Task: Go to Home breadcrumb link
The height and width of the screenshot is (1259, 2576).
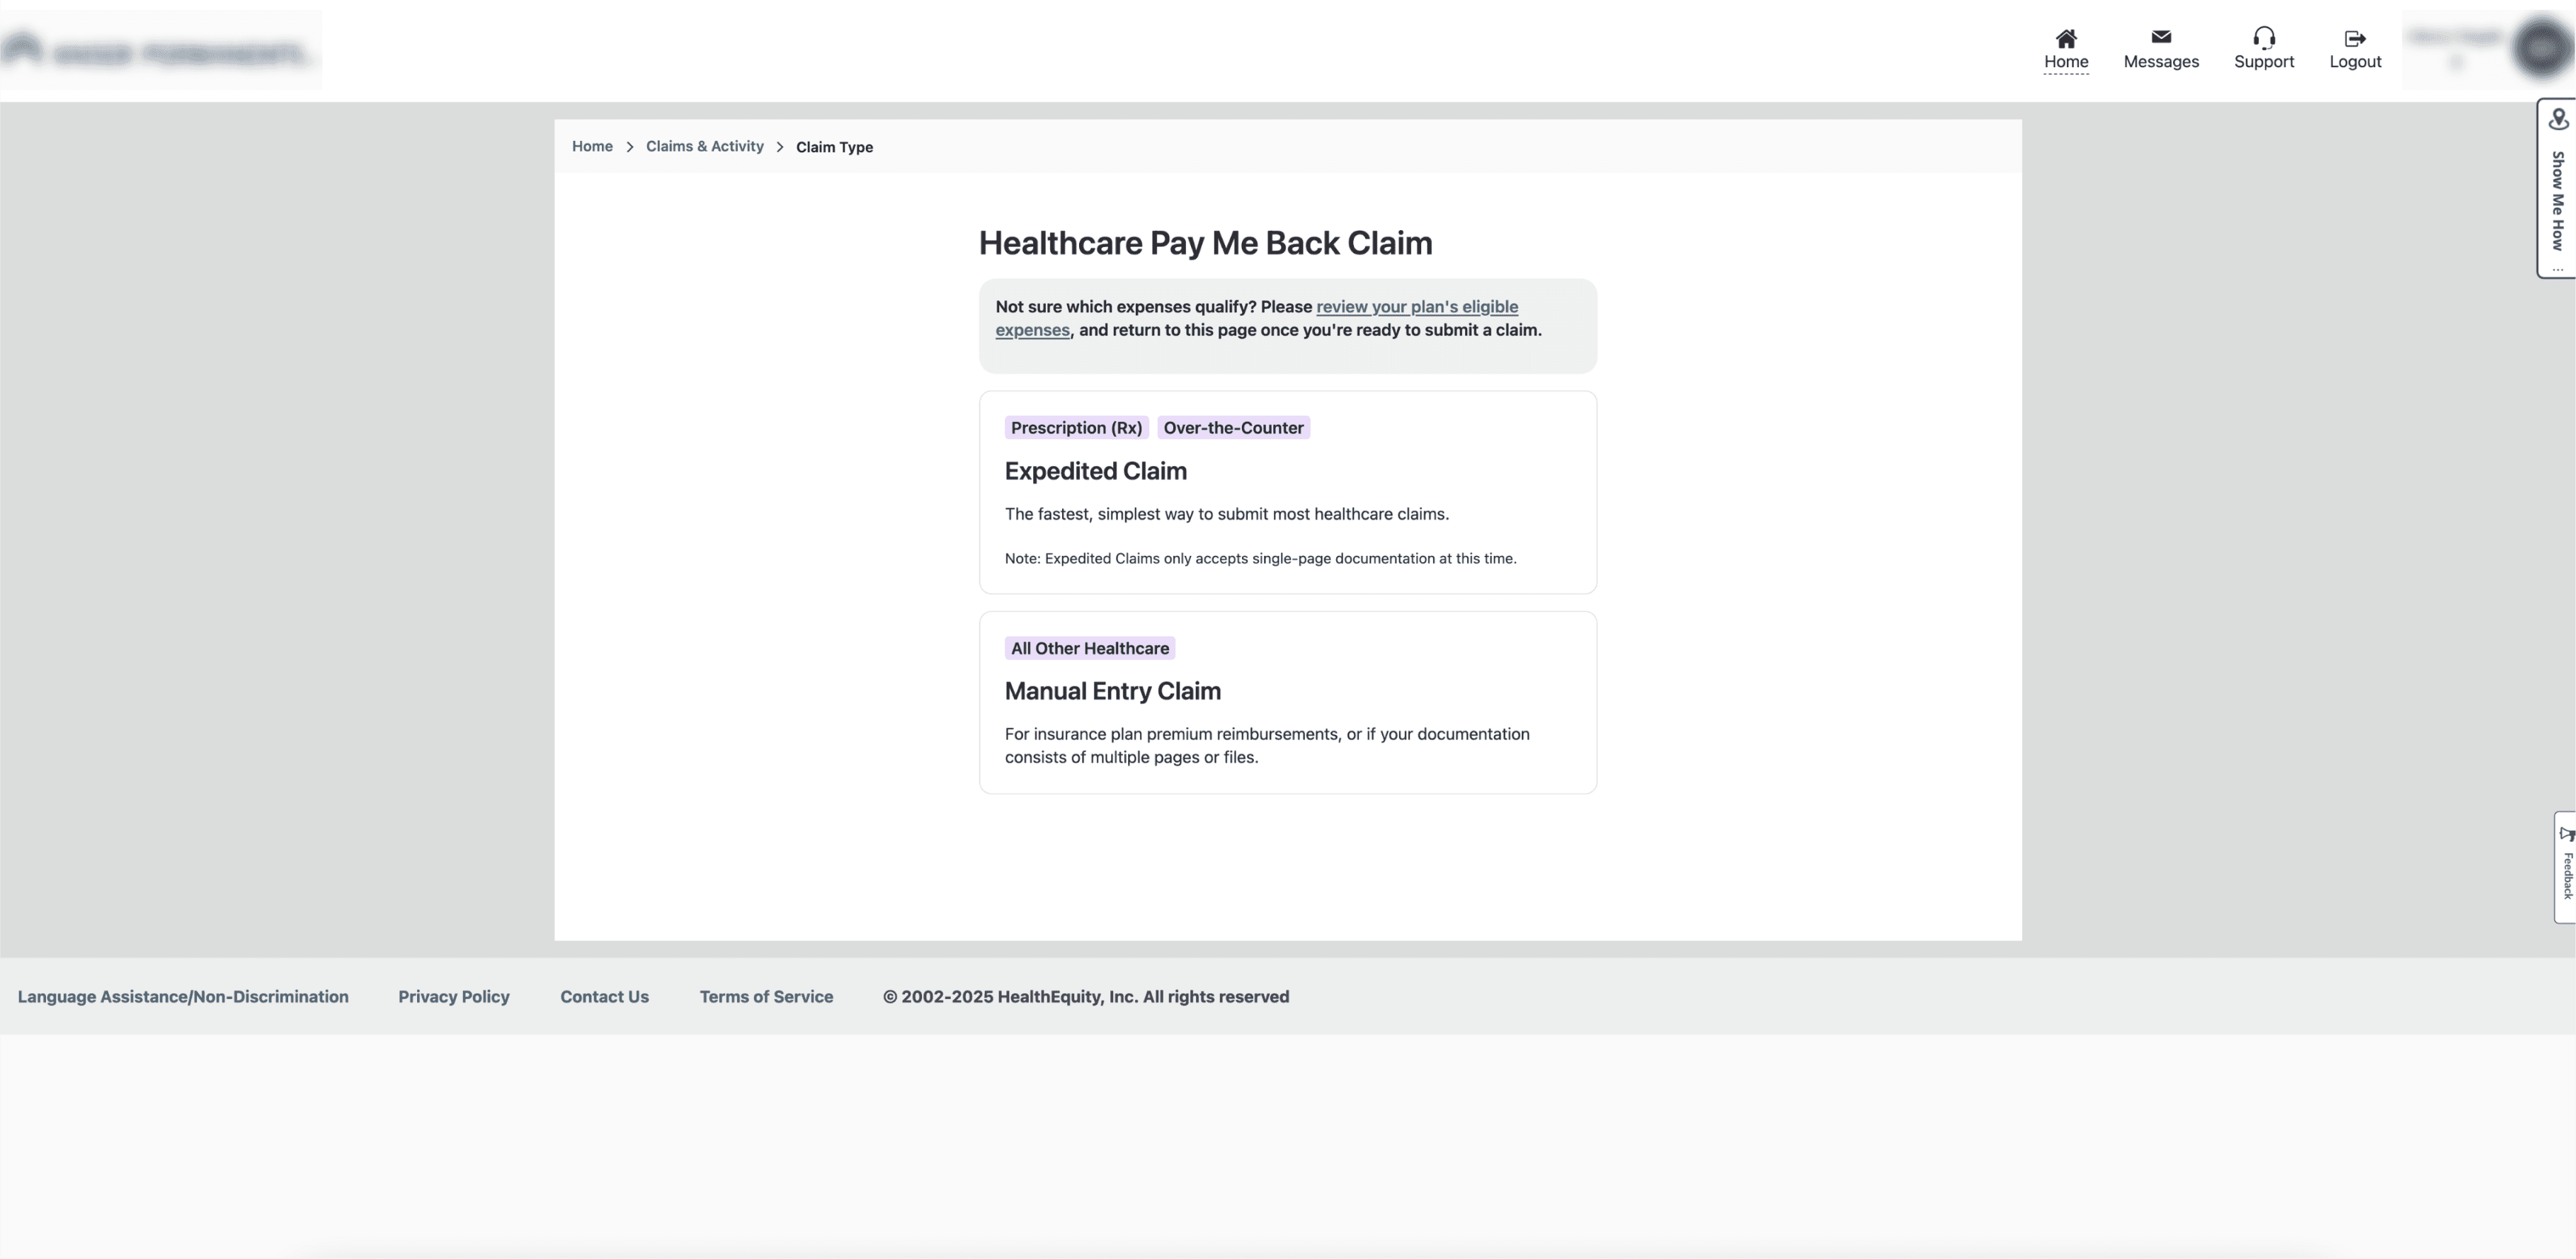Action: pos(592,147)
